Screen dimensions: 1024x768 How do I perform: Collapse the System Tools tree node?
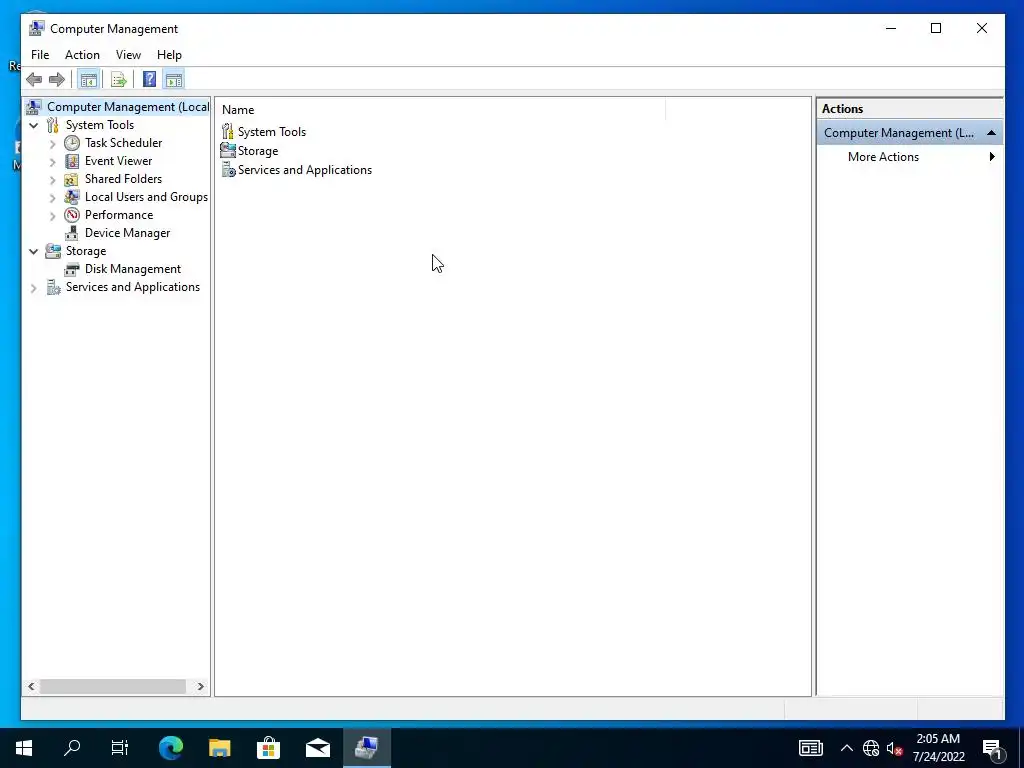33,125
